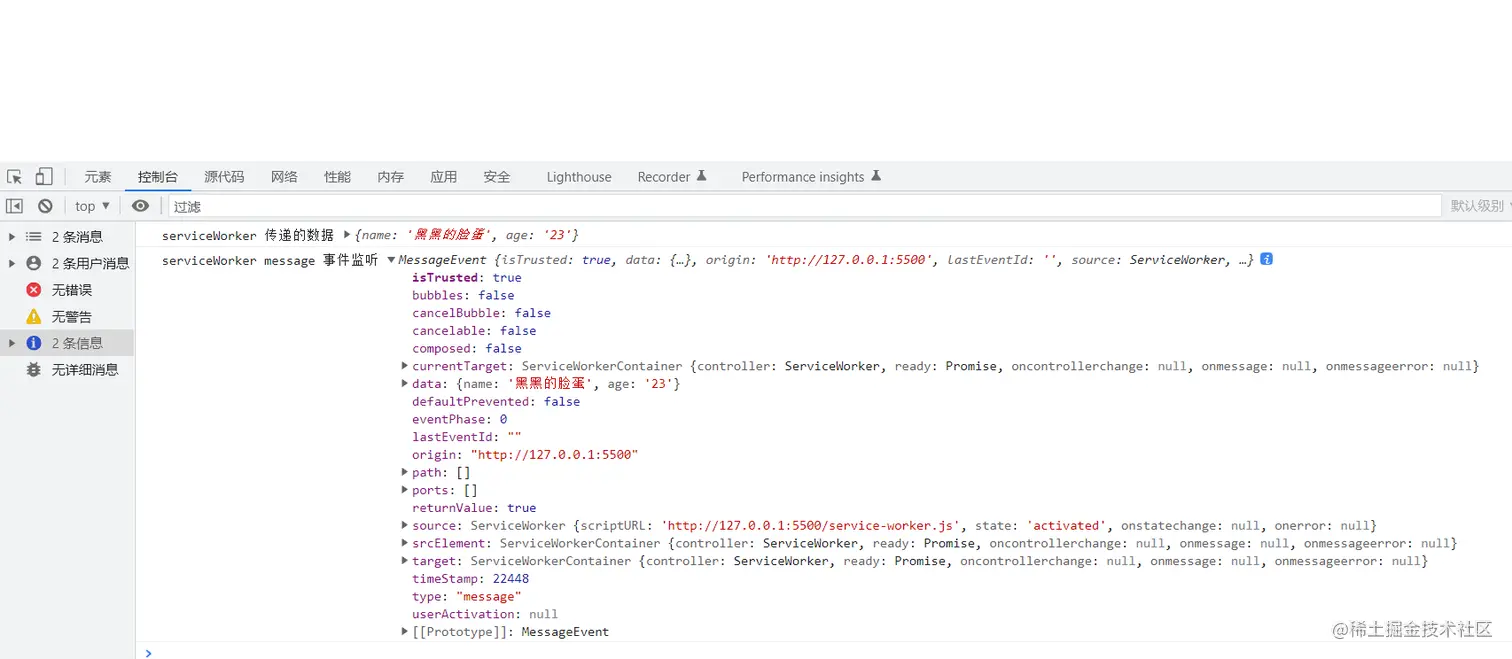
Task: Switch to the 性能 tab
Action: pos(338,177)
